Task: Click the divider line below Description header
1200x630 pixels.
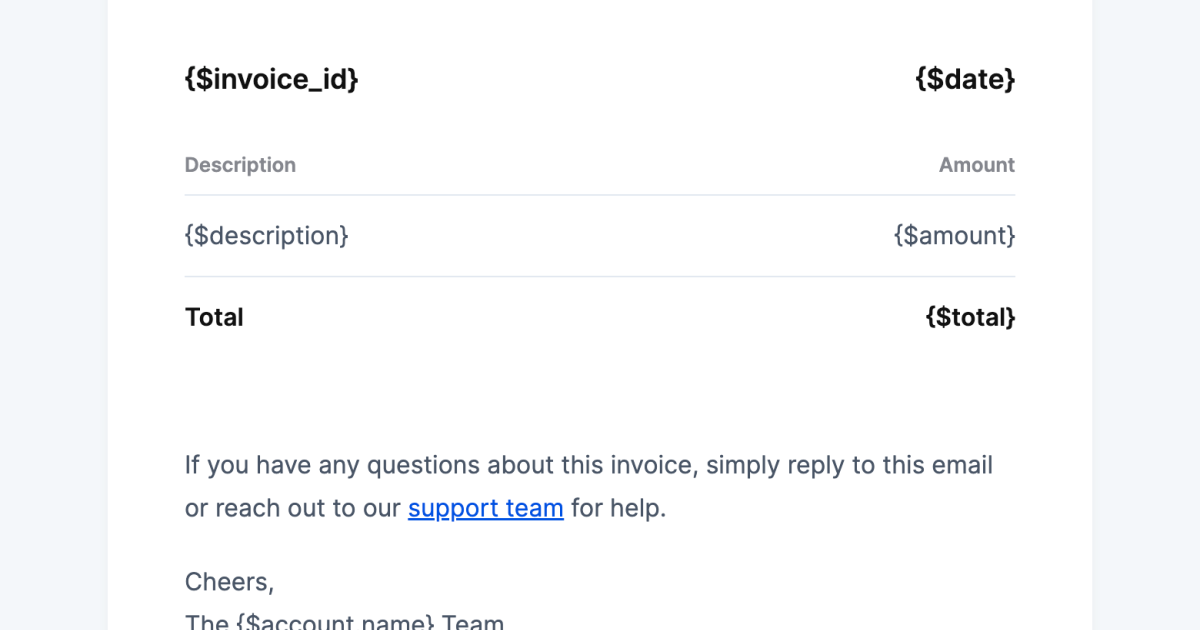Action: (x=600, y=195)
